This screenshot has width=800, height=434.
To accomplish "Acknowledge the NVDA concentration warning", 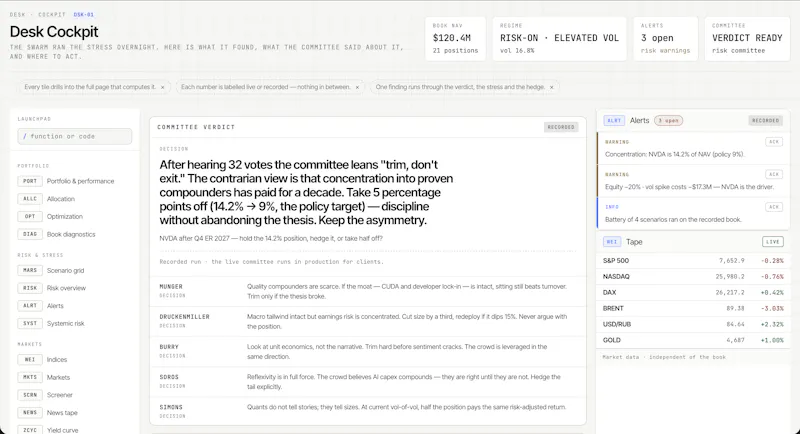I will pyautogui.click(x=773, y=142).
